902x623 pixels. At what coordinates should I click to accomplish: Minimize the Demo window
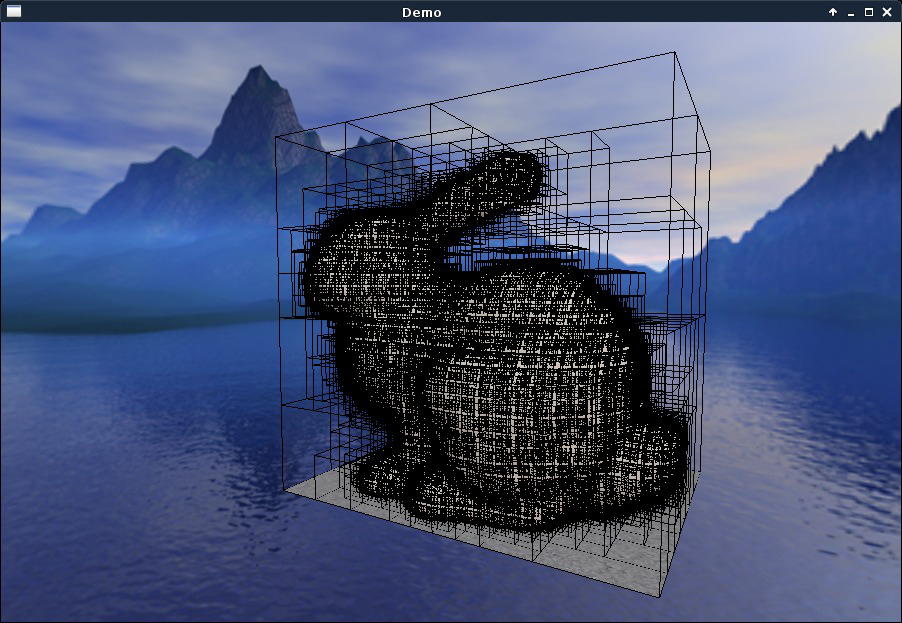[x=851, y=12]
